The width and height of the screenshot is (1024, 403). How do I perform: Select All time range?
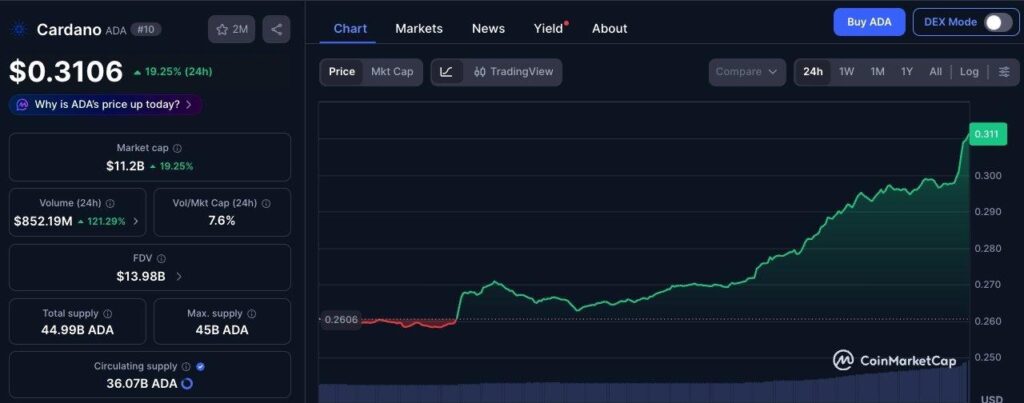coord(936,72)
